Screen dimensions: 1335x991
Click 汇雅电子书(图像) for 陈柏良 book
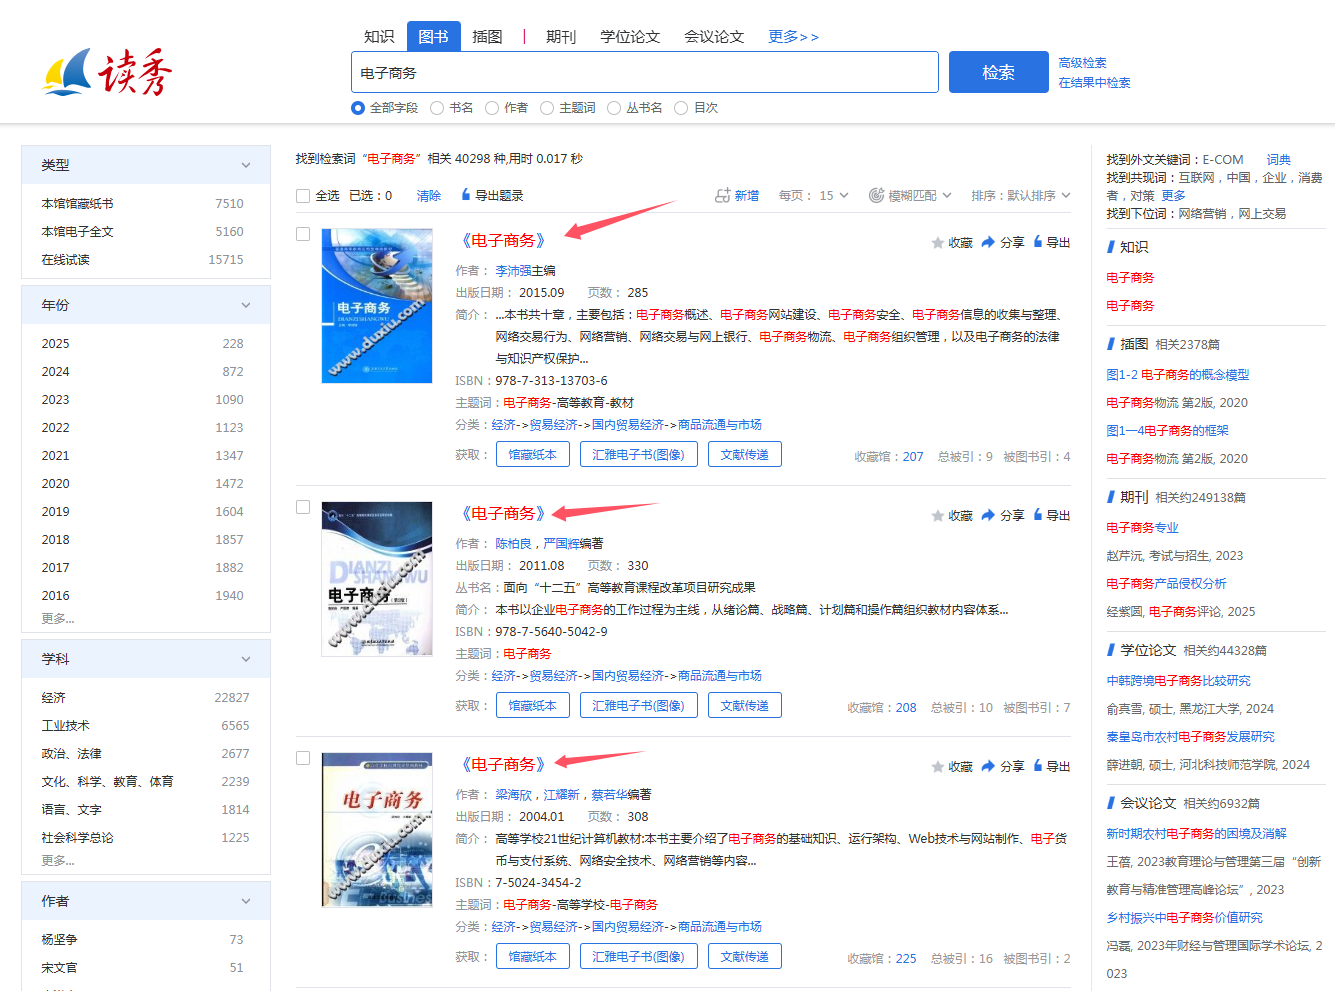point(638,706)
